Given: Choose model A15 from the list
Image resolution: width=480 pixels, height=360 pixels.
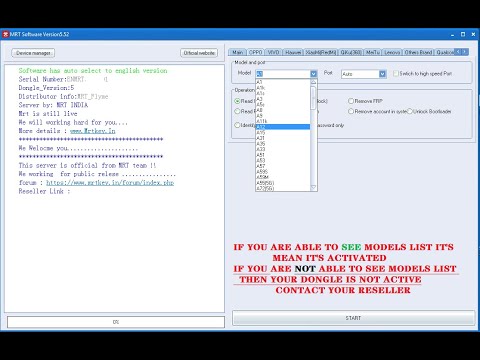Looking at the screenshot, I should pyautogui.click(x=283, y=133).
